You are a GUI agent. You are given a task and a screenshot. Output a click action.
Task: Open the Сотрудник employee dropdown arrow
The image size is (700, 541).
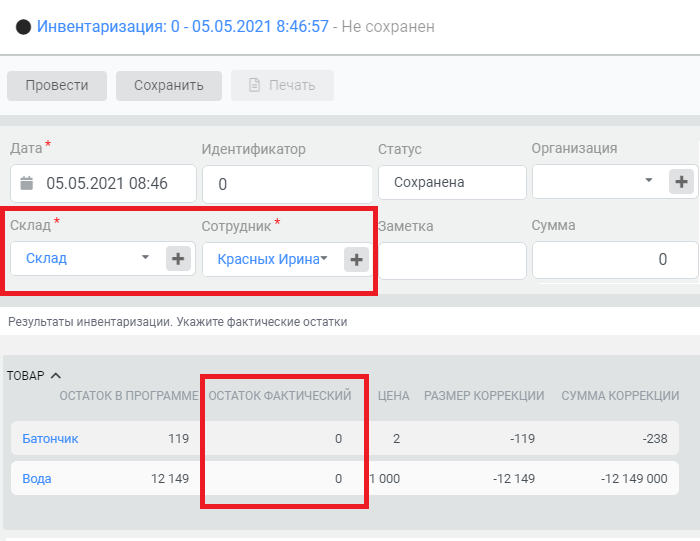click(x=324, y=258)
